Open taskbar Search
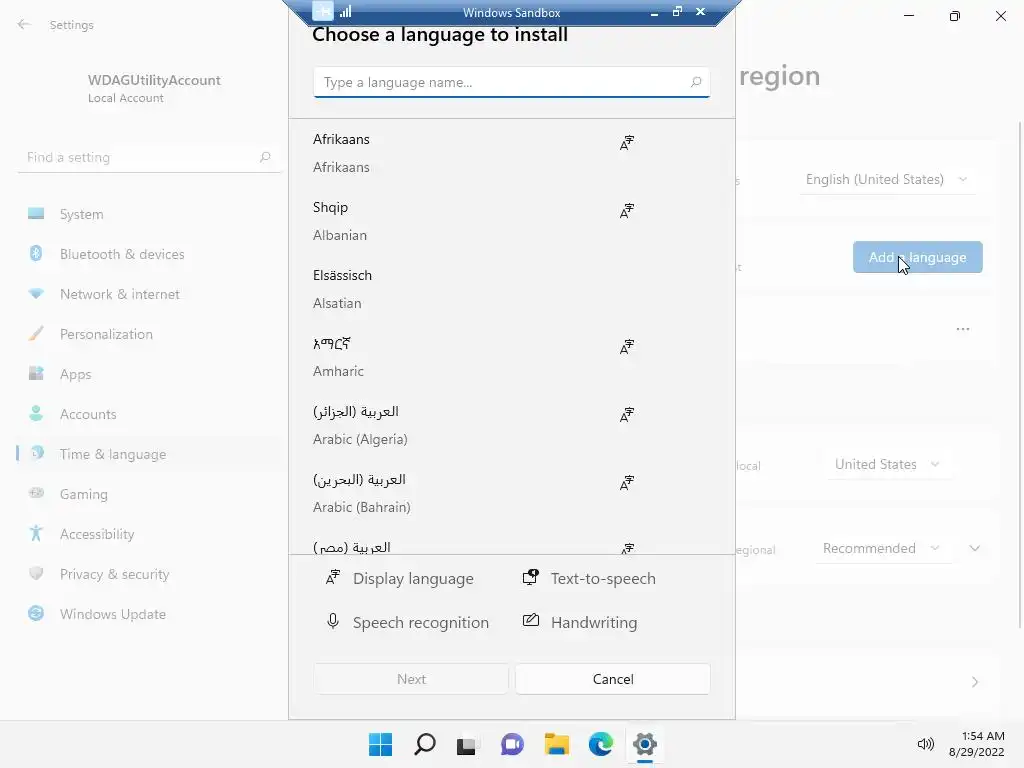The width and height of the screenshot is (1024, 768). click(424, 744)
